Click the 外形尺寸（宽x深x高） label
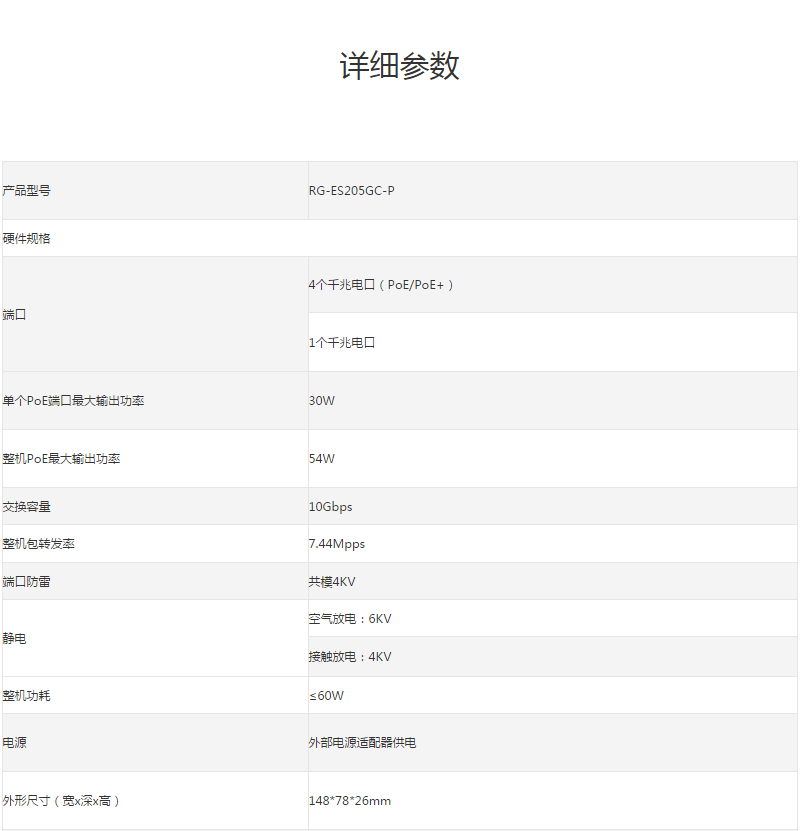Screen dimensions: 800x831 pos(61,801)
